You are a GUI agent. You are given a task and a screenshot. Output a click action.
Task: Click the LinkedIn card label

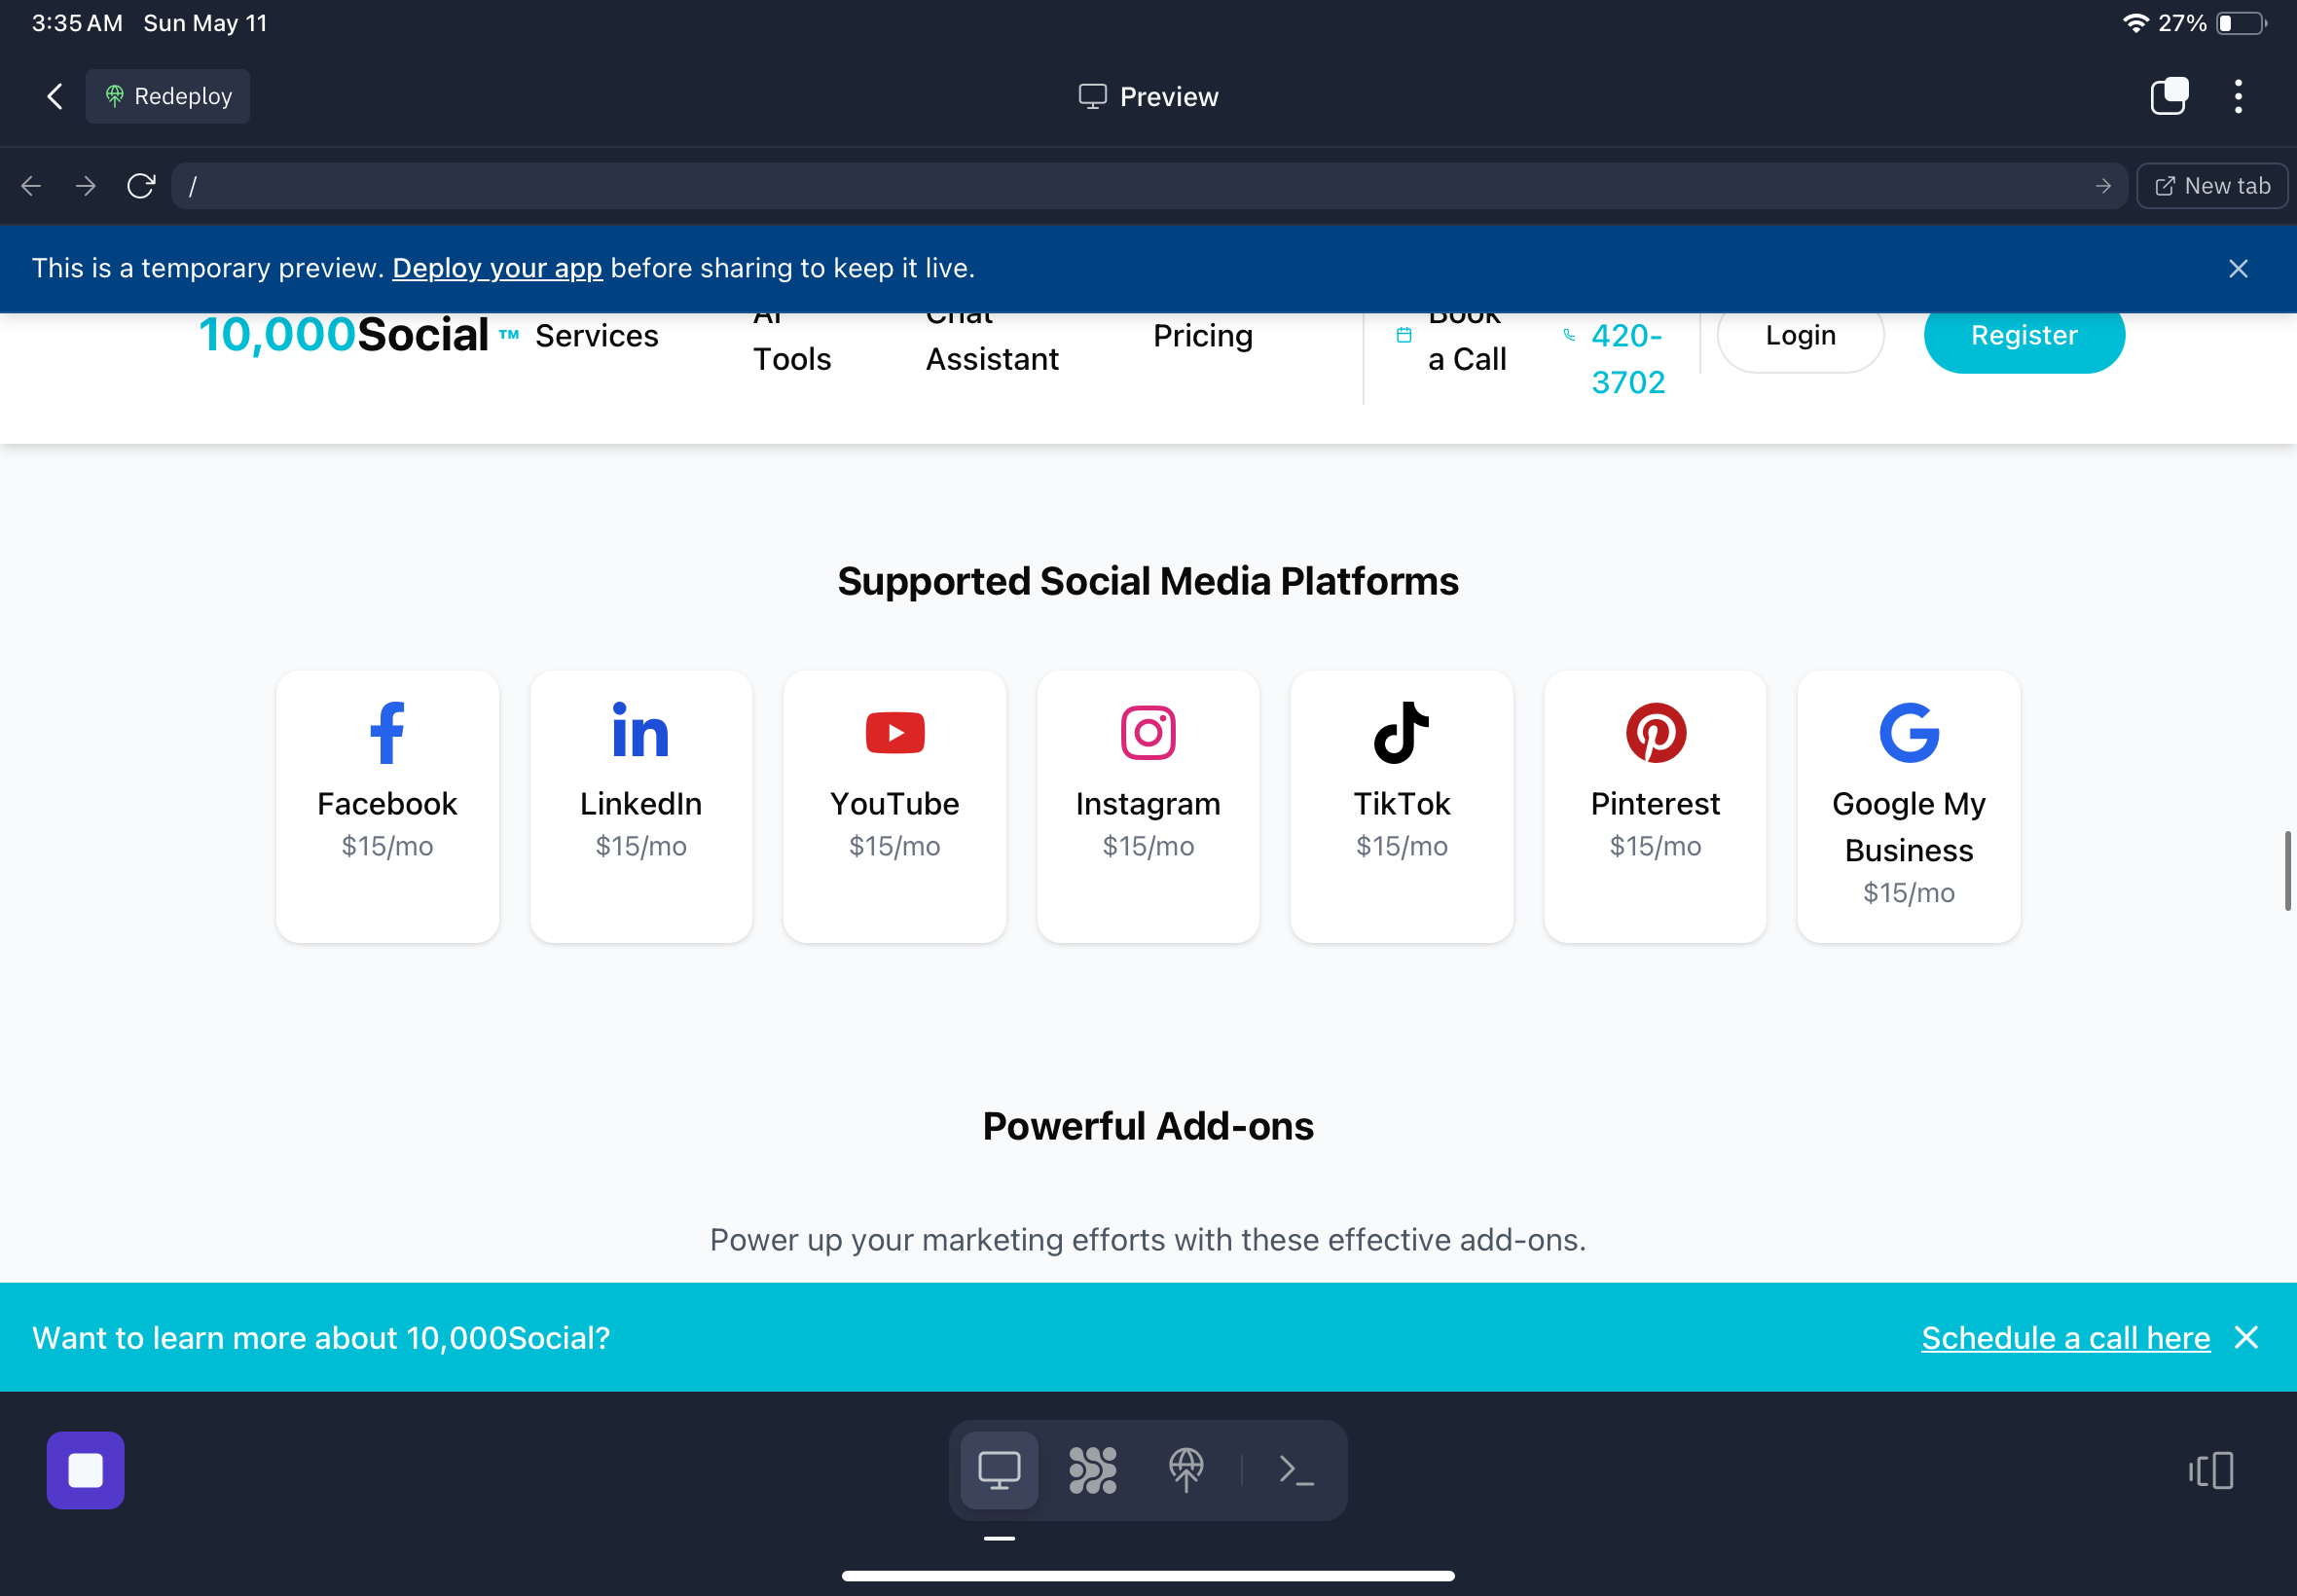(640, 804)
